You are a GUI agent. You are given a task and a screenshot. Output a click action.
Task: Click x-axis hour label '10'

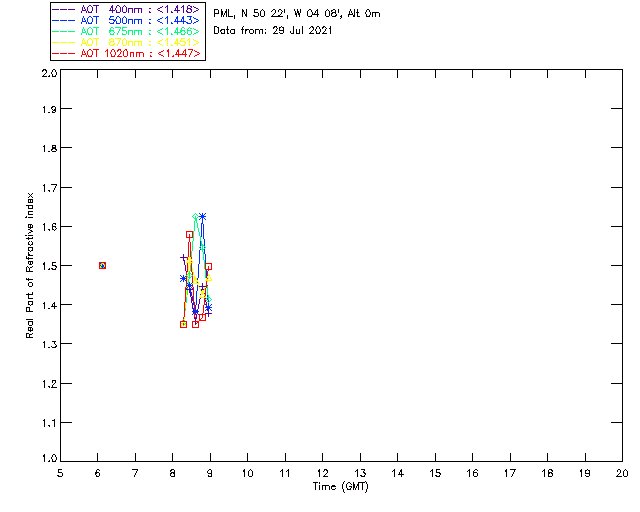tap(247, 473)
